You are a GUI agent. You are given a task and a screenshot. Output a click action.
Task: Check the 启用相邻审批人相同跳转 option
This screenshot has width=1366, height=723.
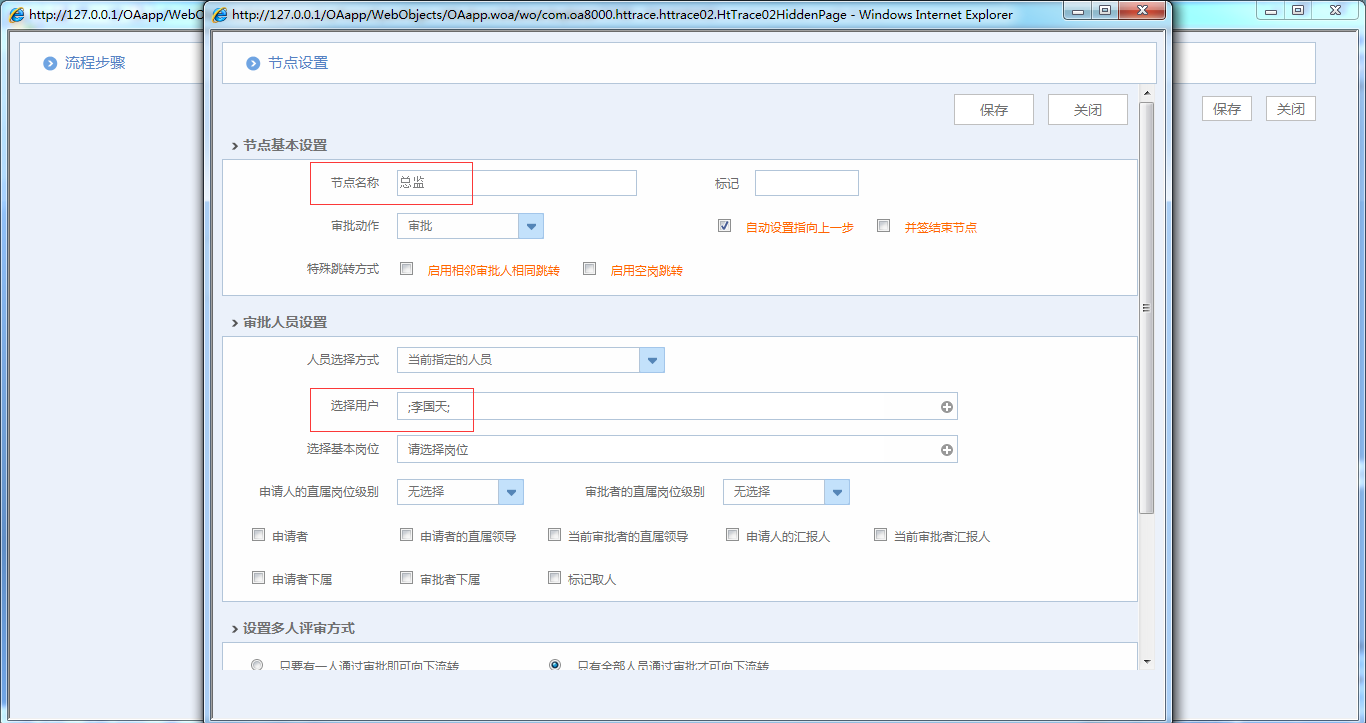tap(406, 269)
